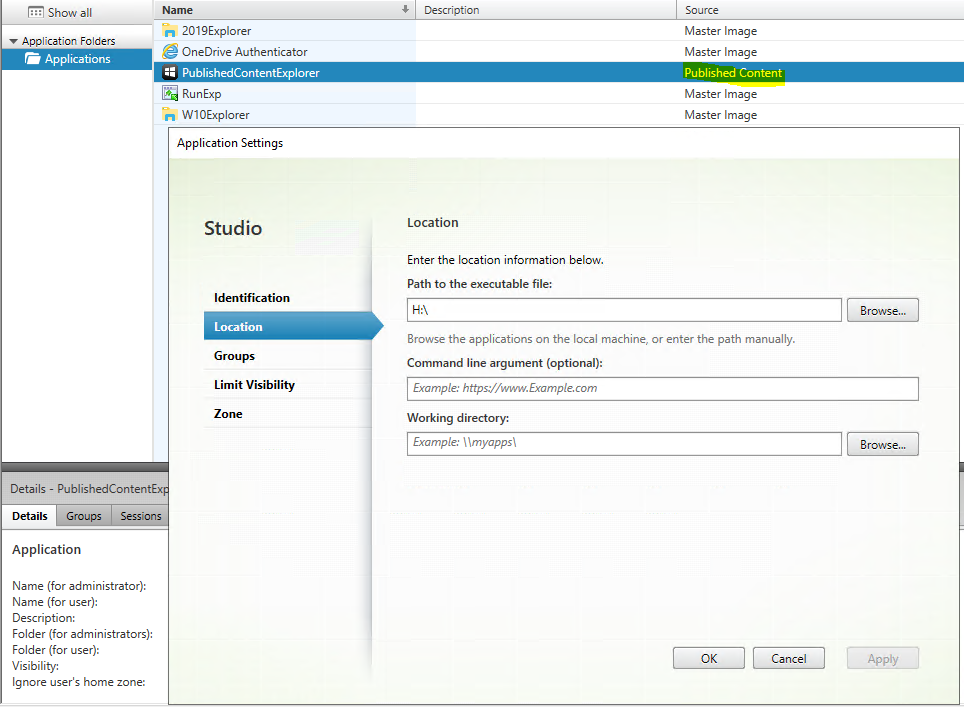The height and width of the screenshot is (707, 964).
Task: Click the Command line argument field
Action: click(662, 389)
